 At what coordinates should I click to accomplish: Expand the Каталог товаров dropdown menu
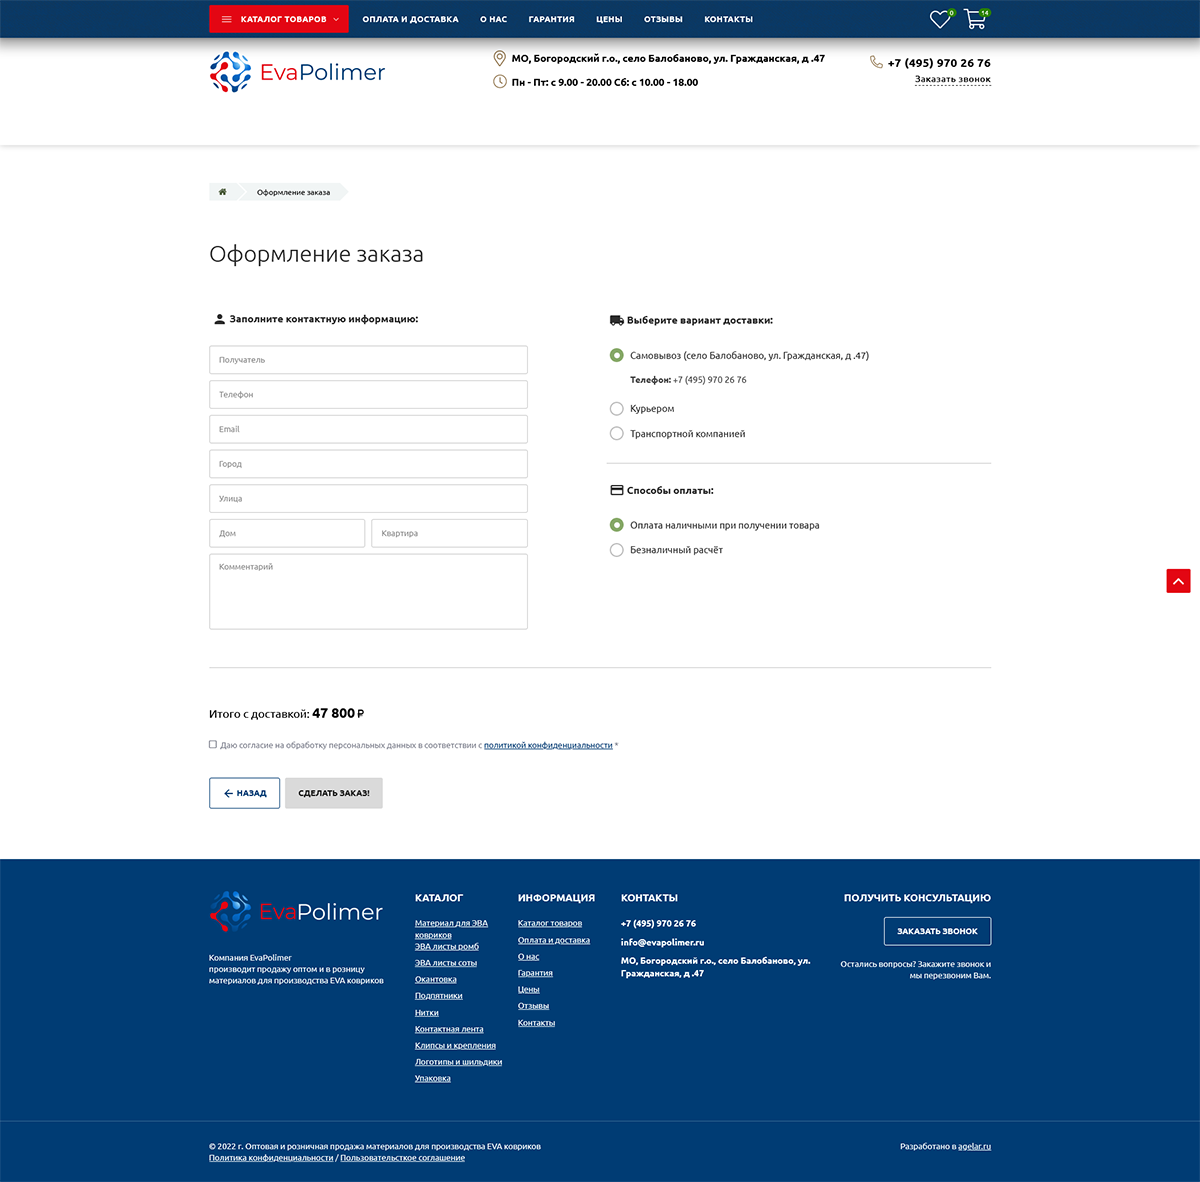point(279,19)
